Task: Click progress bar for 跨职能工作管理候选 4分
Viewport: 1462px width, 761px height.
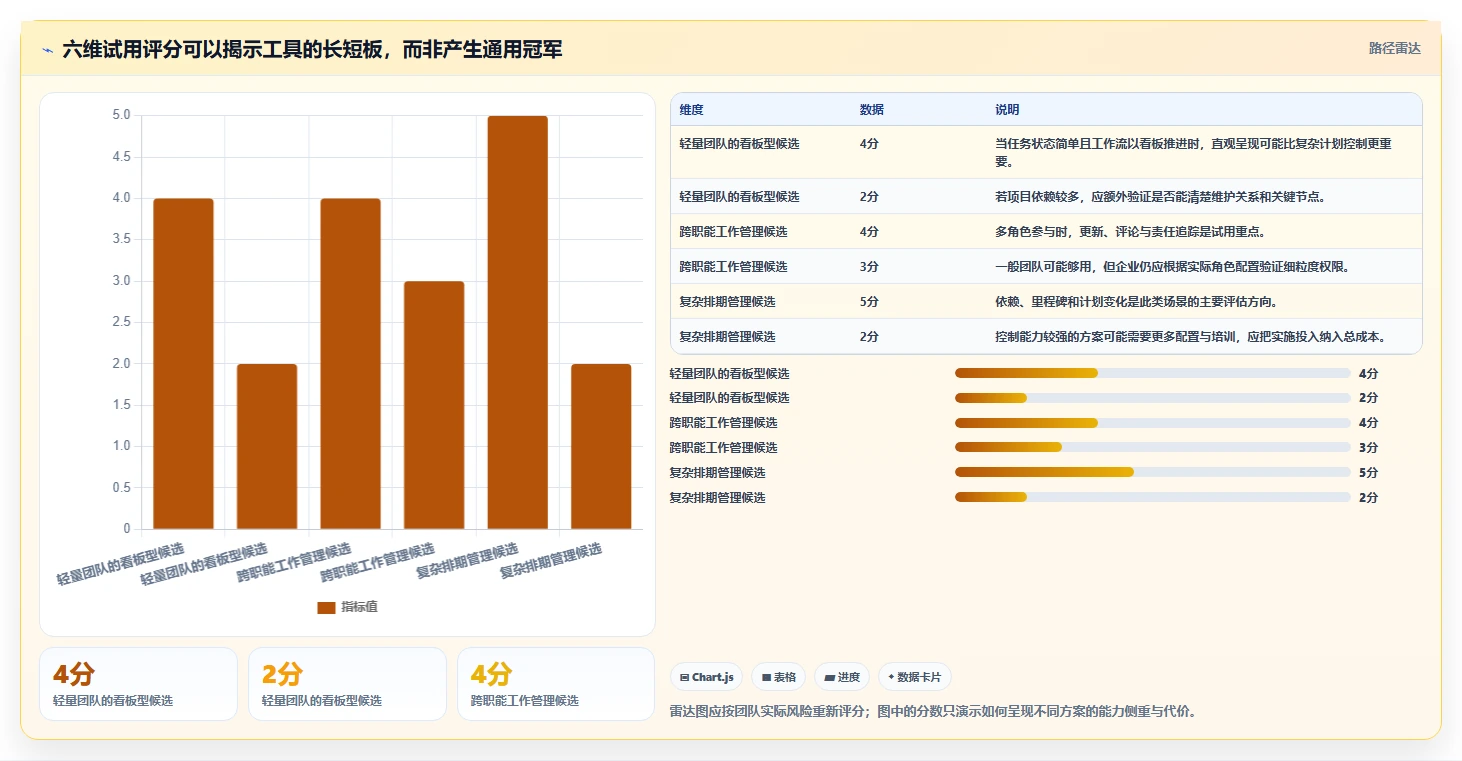Action: coord(1152,423)
